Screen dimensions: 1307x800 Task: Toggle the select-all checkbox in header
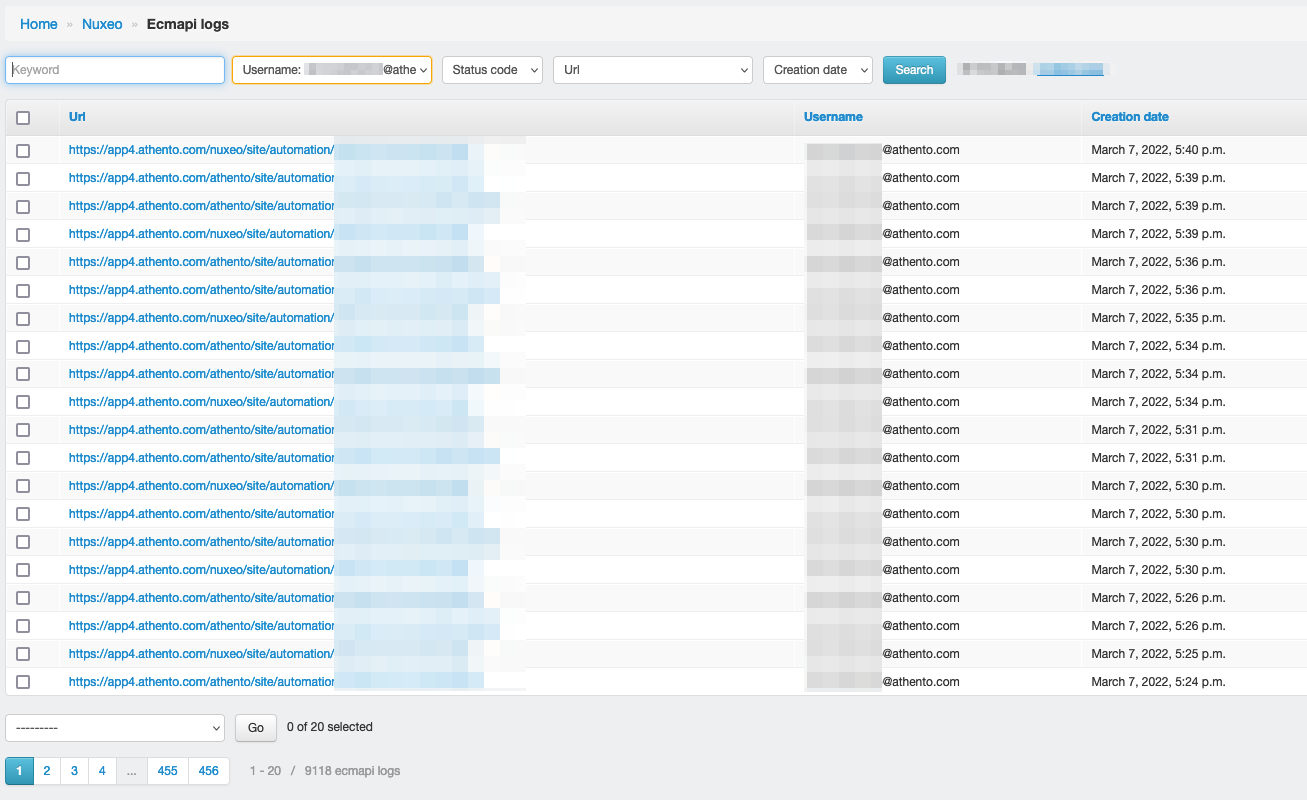23,118
